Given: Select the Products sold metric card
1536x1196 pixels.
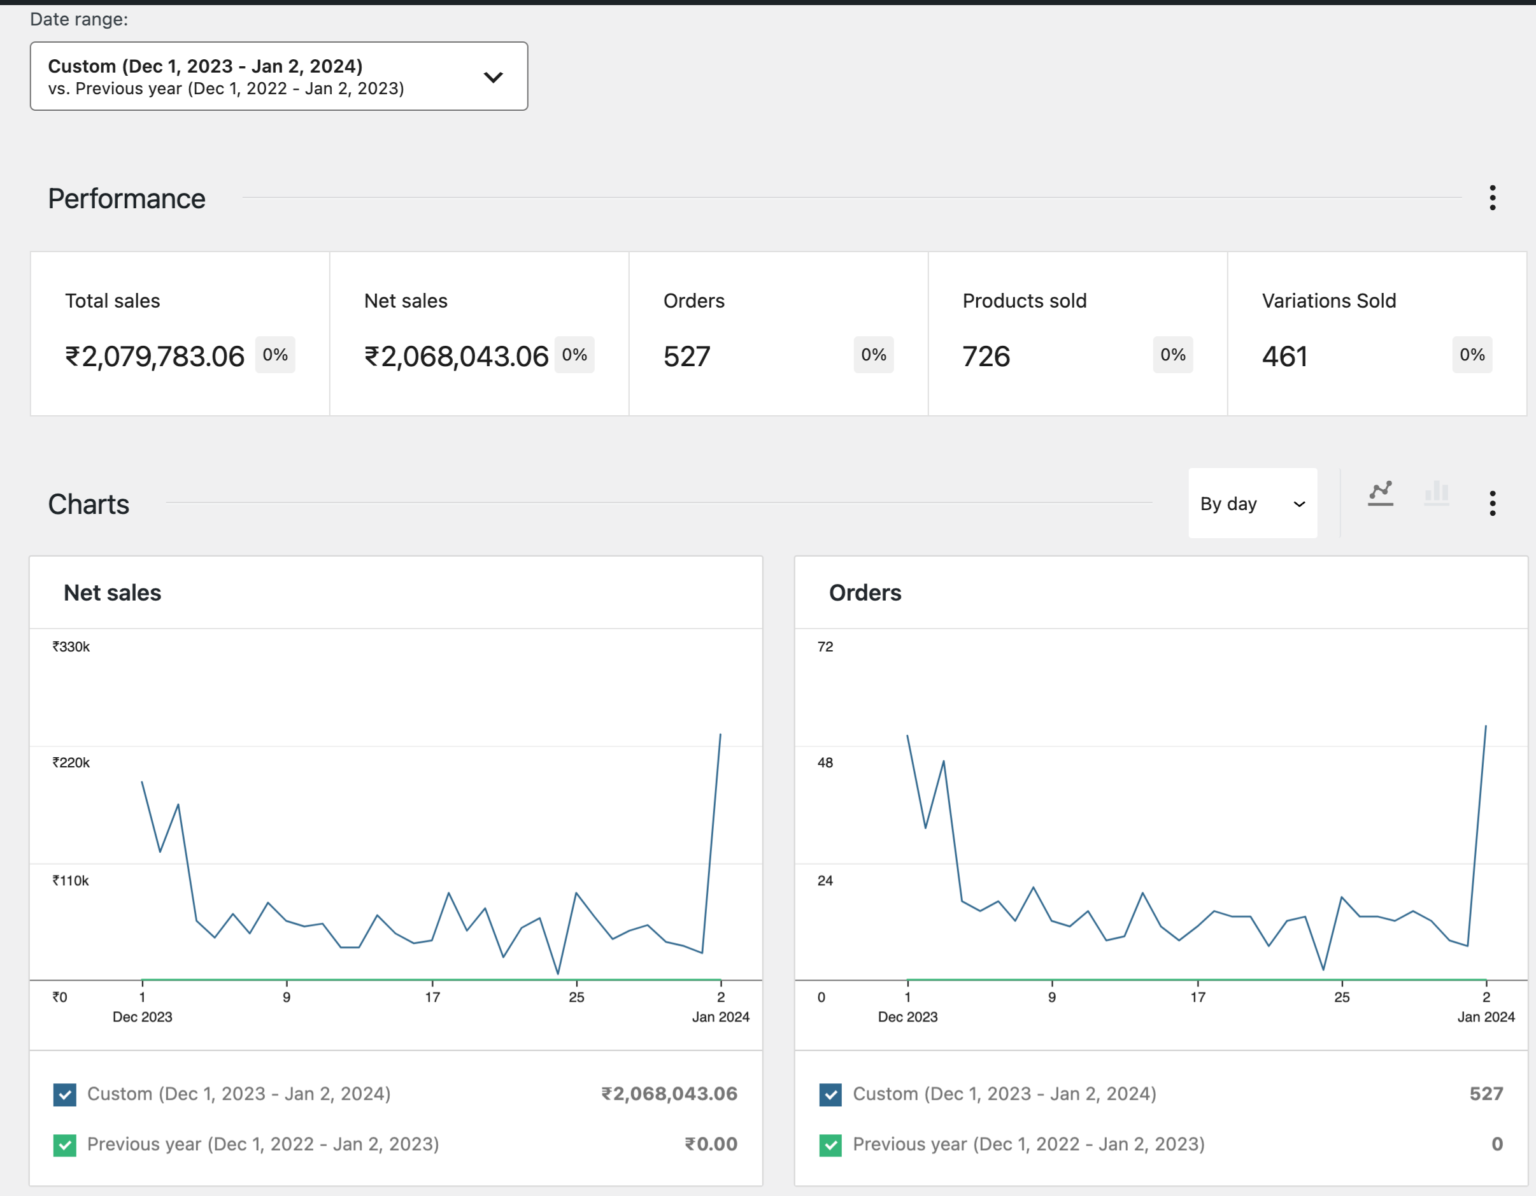Looking at the screenshot, I should [1077, 333].
